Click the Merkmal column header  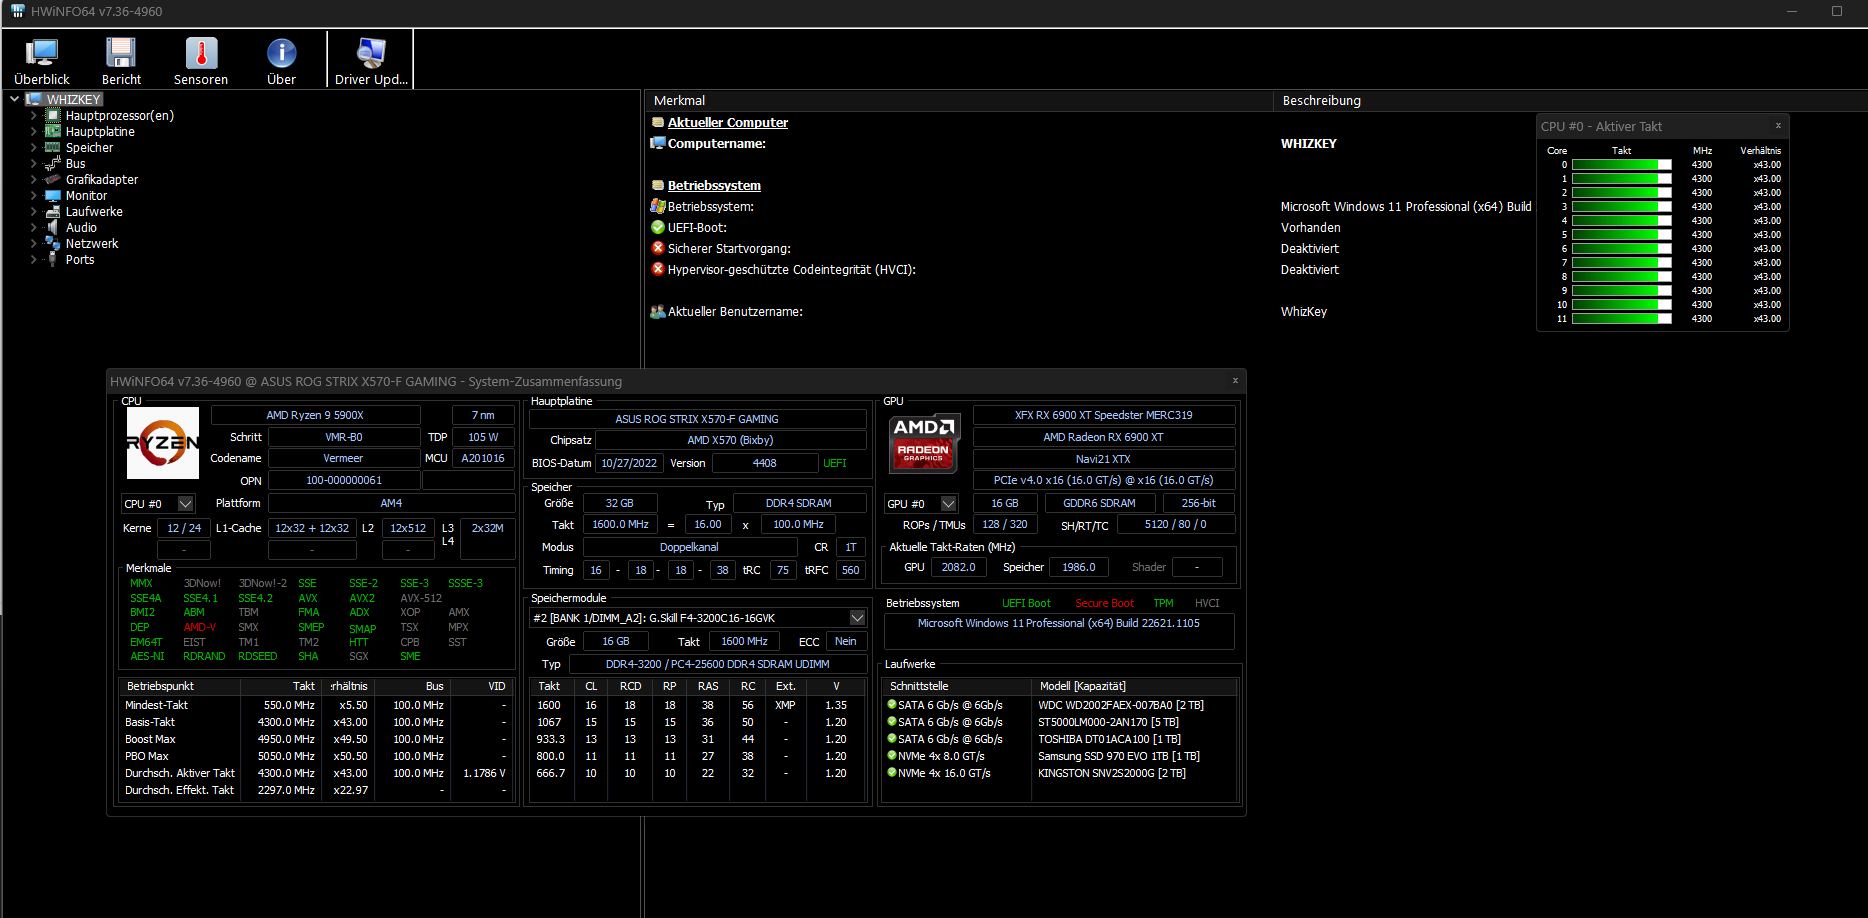pos(959,100)
